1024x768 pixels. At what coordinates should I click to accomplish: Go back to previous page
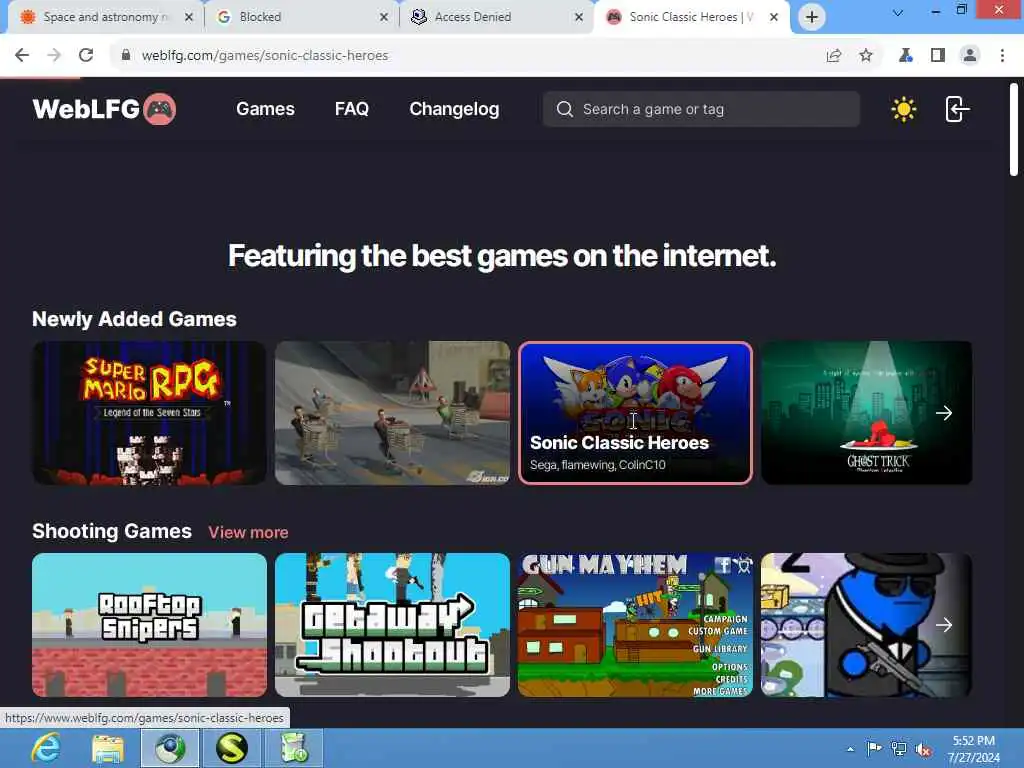point(22,56)
